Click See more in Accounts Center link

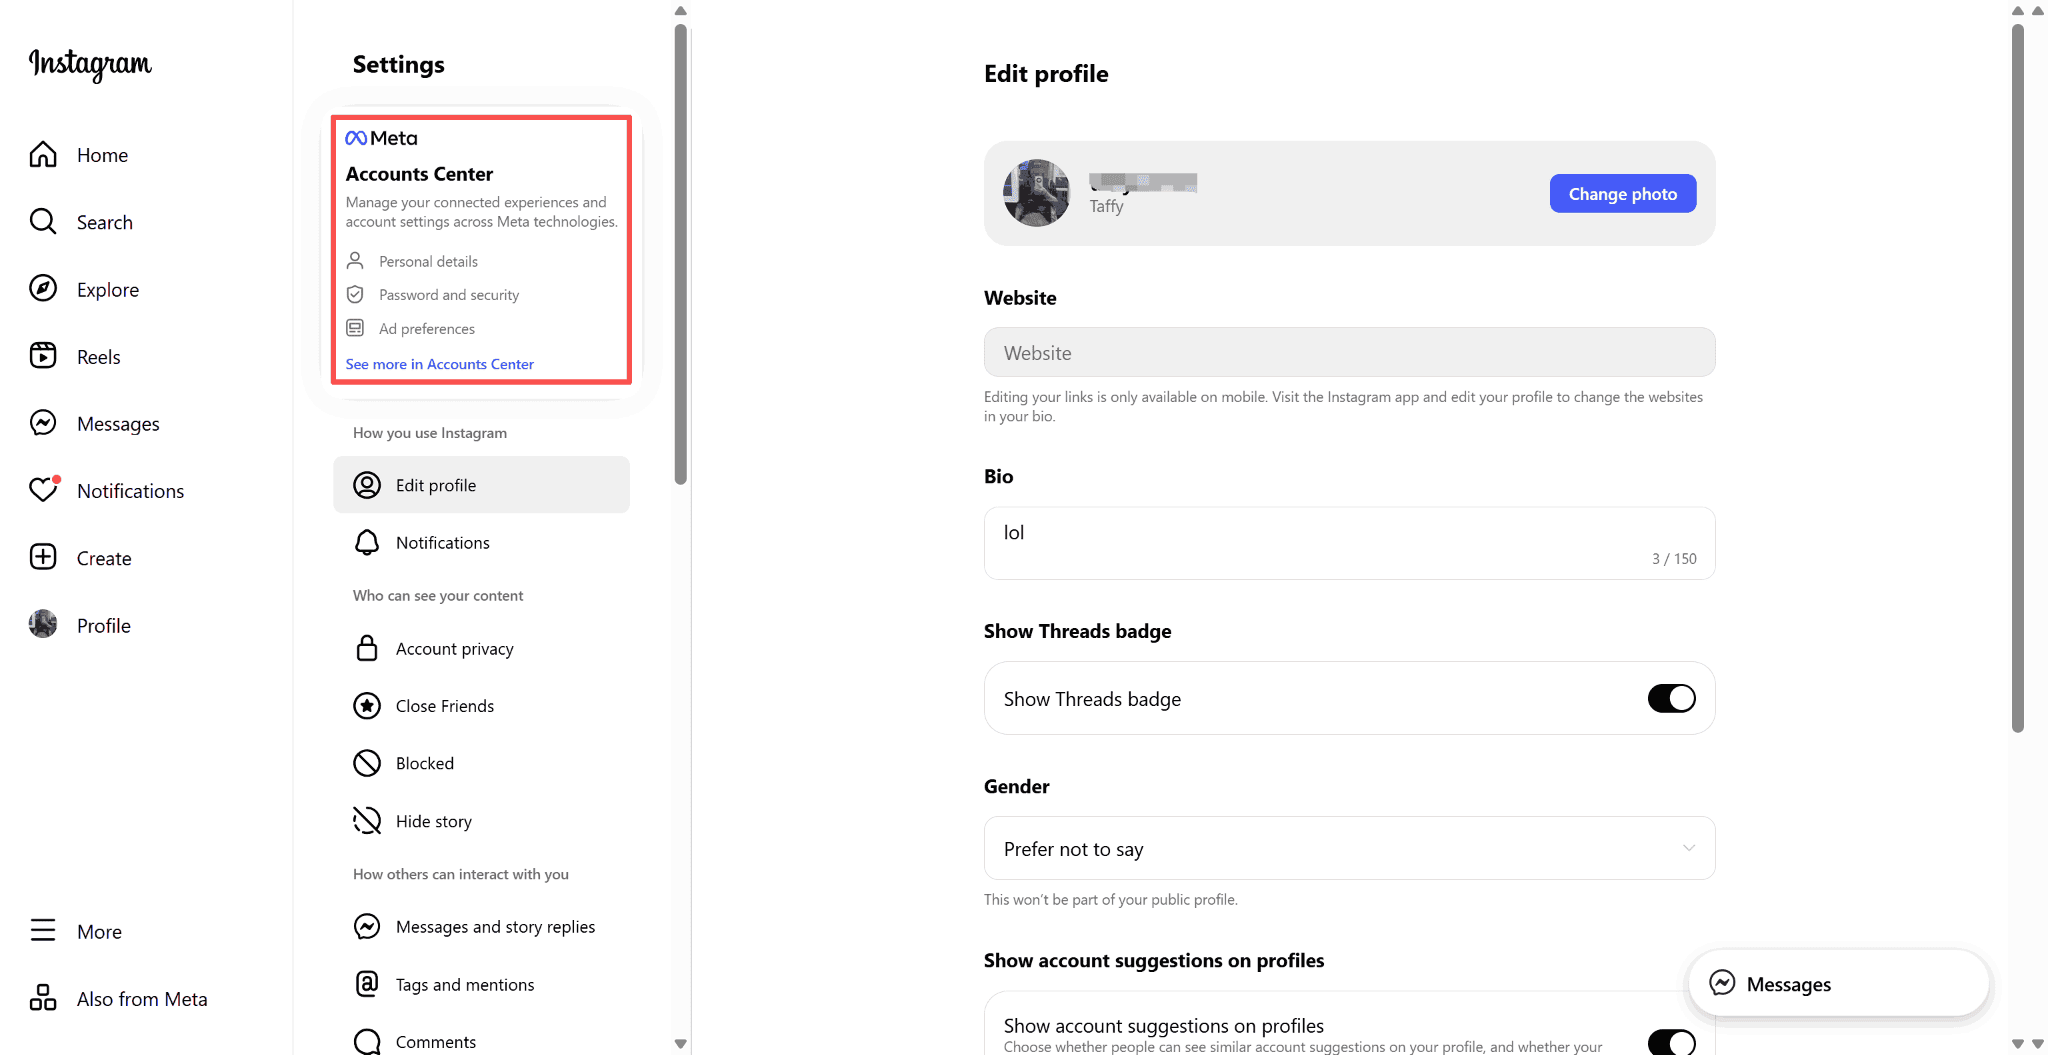[x=440, y=364]
